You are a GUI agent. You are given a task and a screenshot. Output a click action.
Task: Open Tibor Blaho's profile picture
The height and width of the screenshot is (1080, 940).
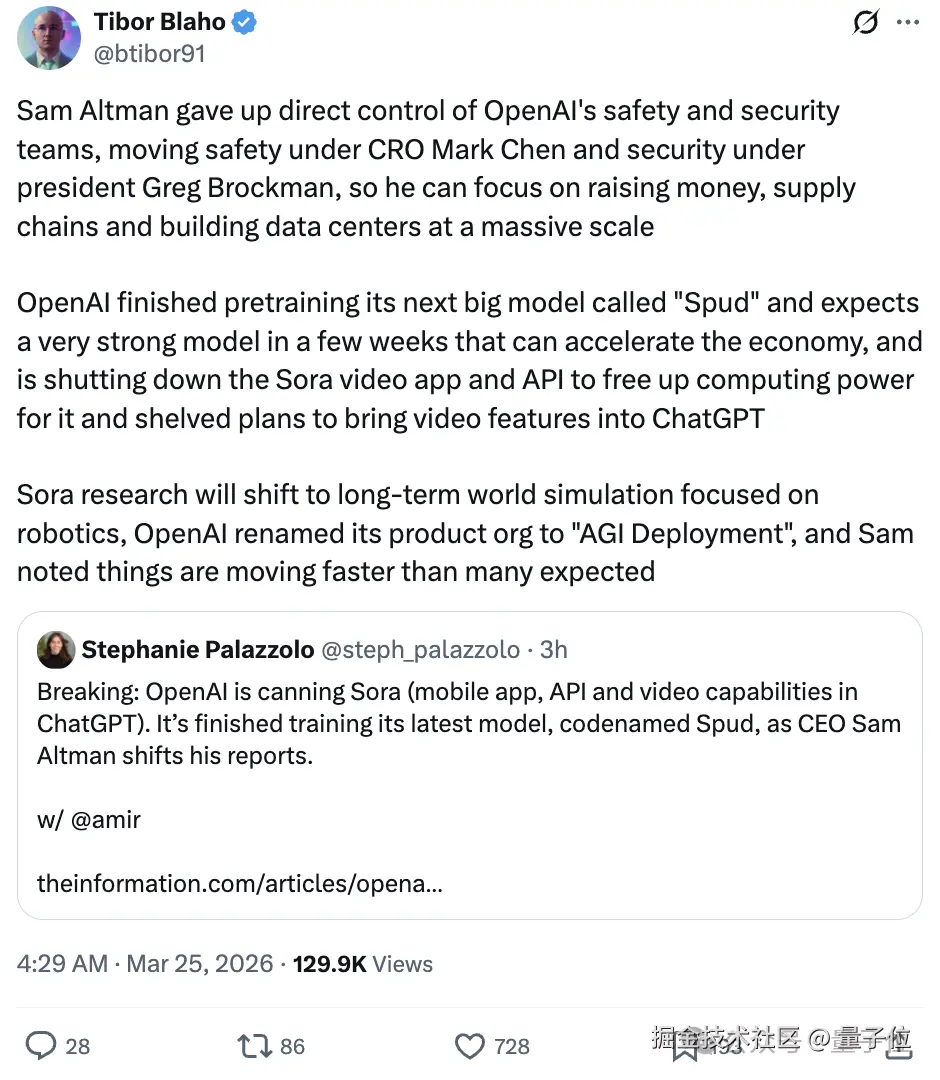coord(48,38)
